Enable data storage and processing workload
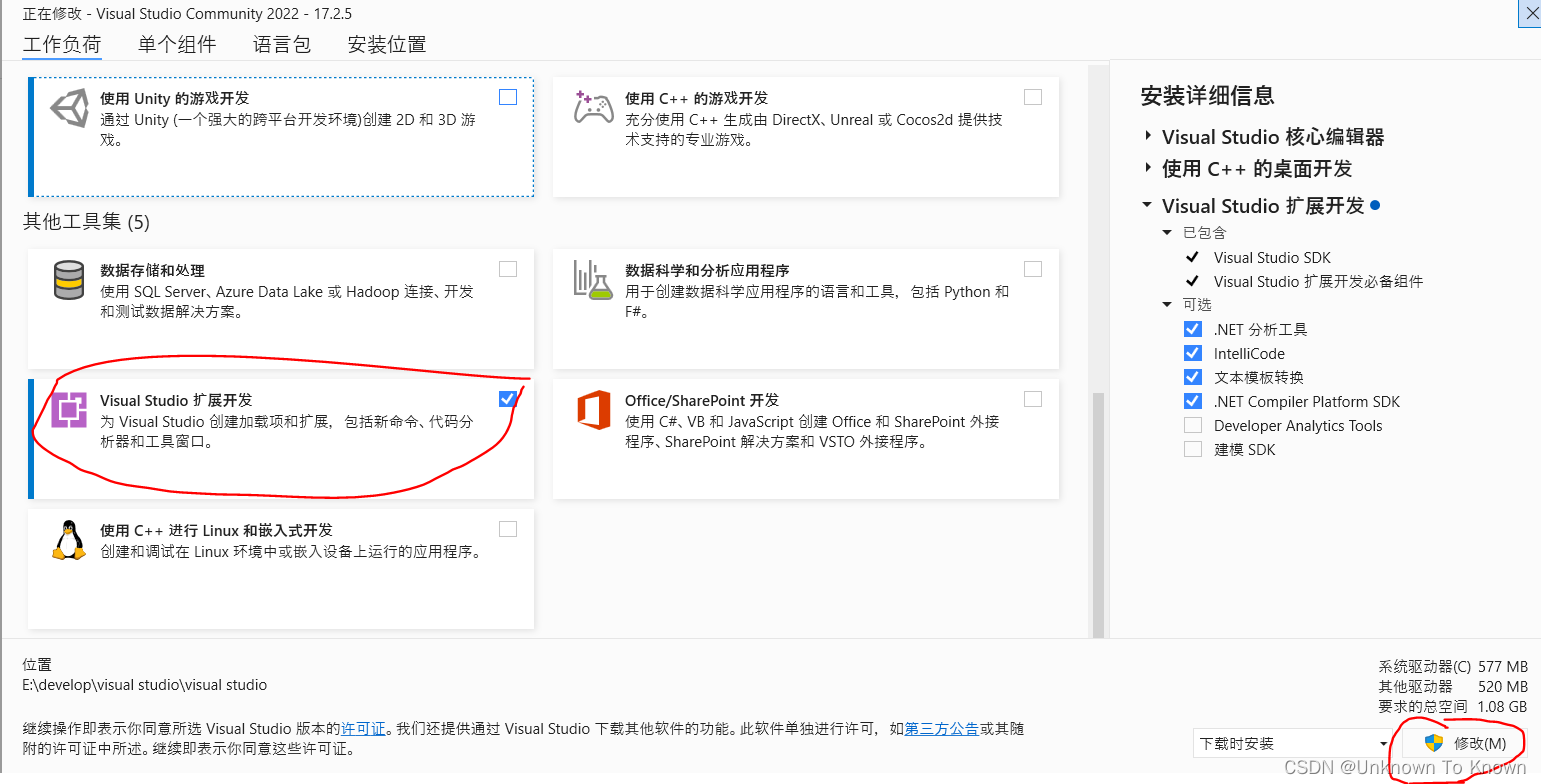The width and height of the screenshot is (1541, 784). coord(508,269)
